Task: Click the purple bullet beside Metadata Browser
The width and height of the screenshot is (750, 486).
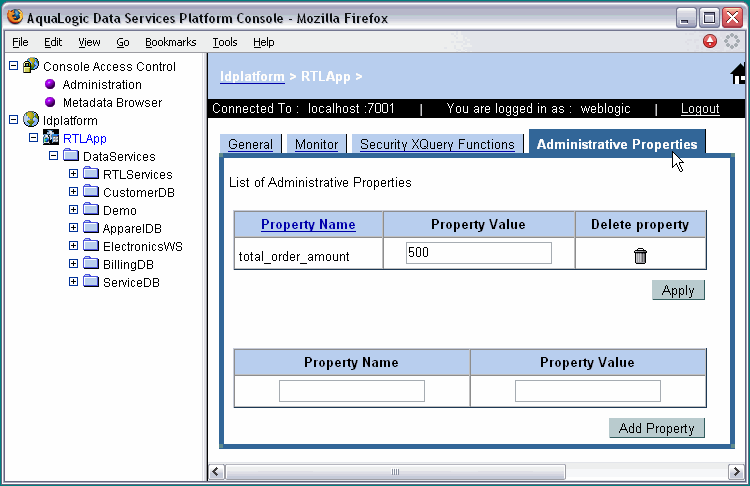Action: pyautogui.click(x=50, y=102)
